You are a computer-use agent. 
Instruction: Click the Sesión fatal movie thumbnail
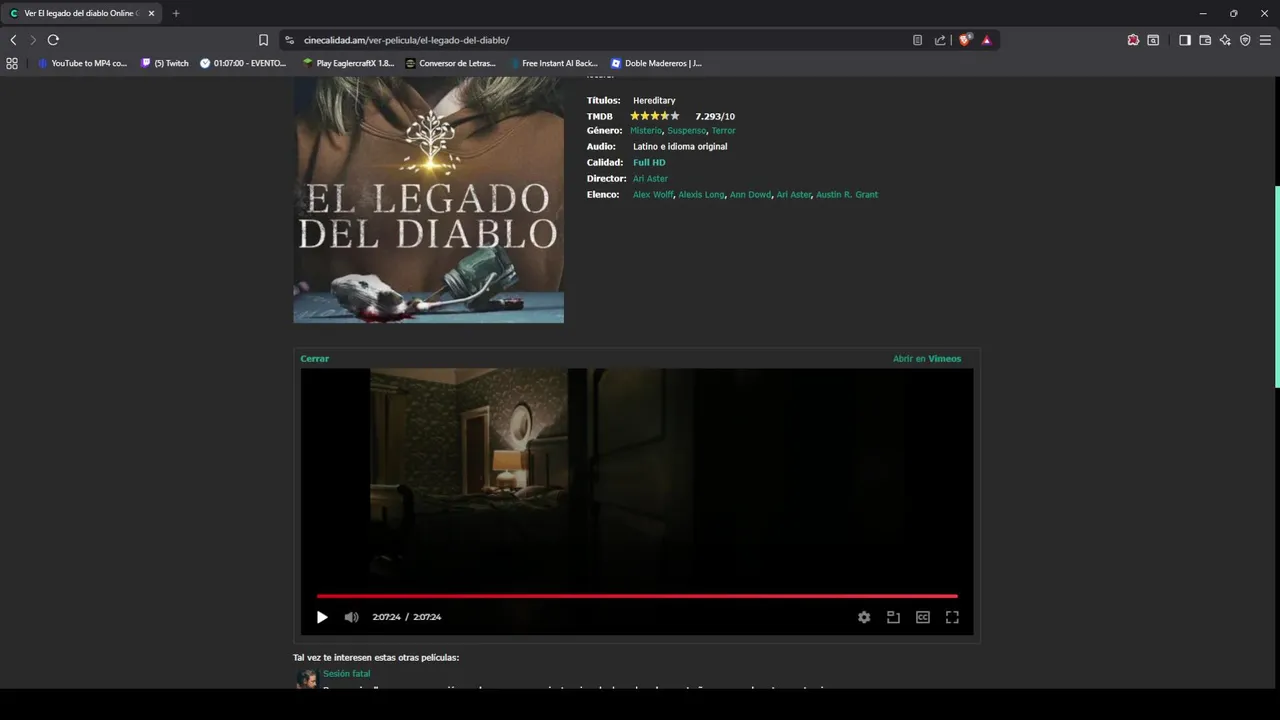coord(306,679)
